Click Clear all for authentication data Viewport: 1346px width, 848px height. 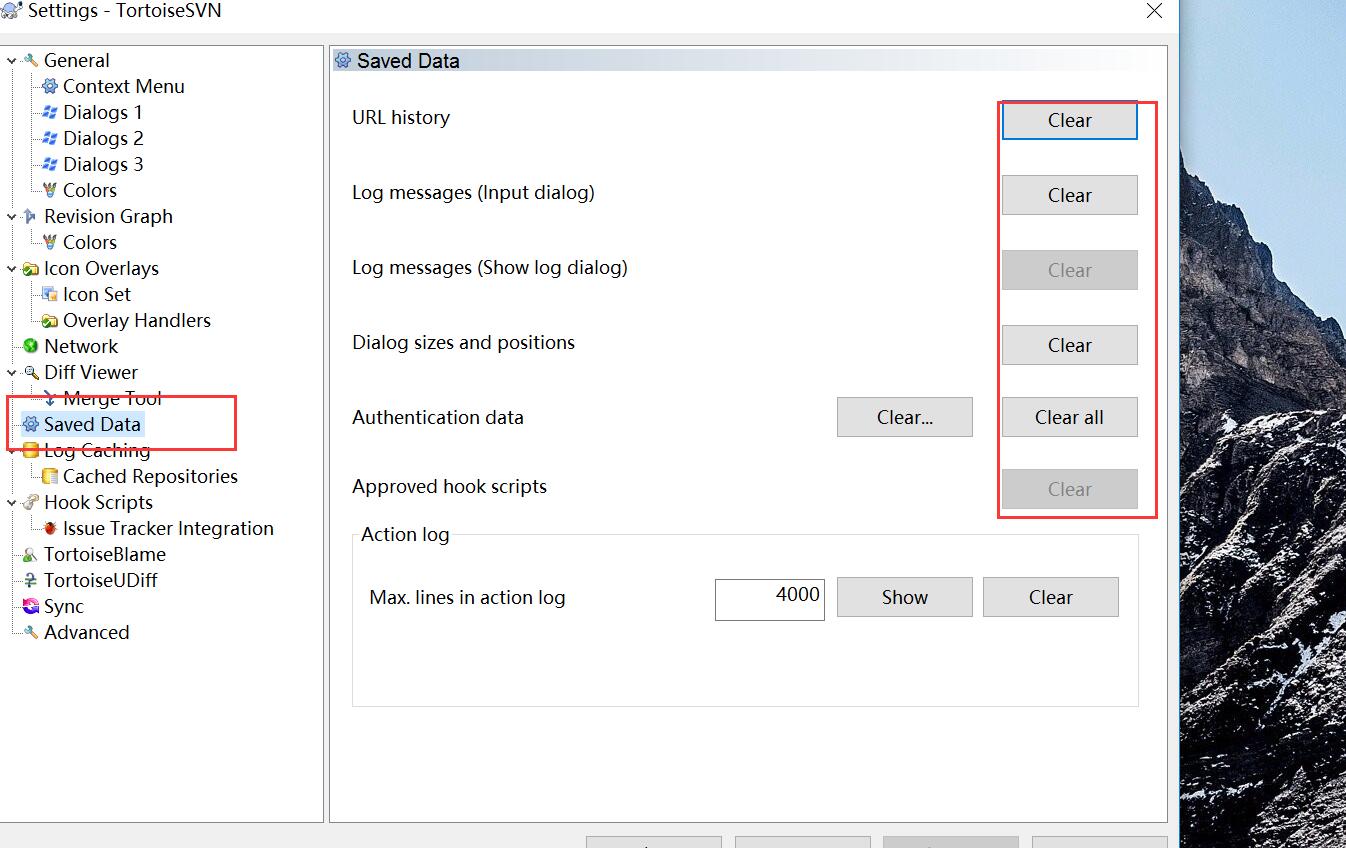point(1070,417)
